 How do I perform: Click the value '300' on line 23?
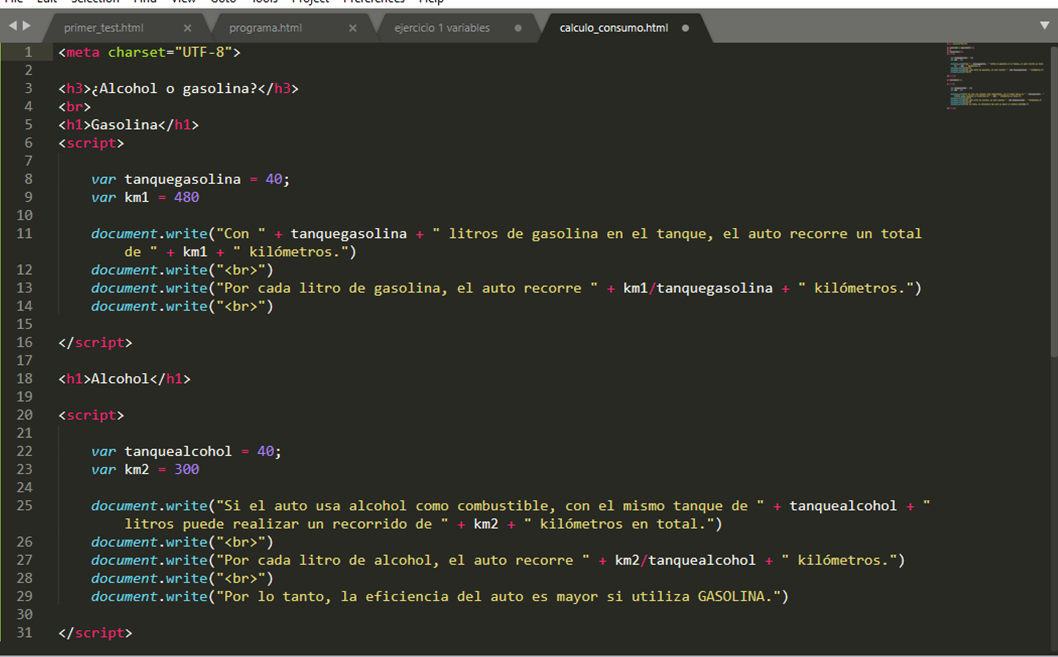(187, 469)
